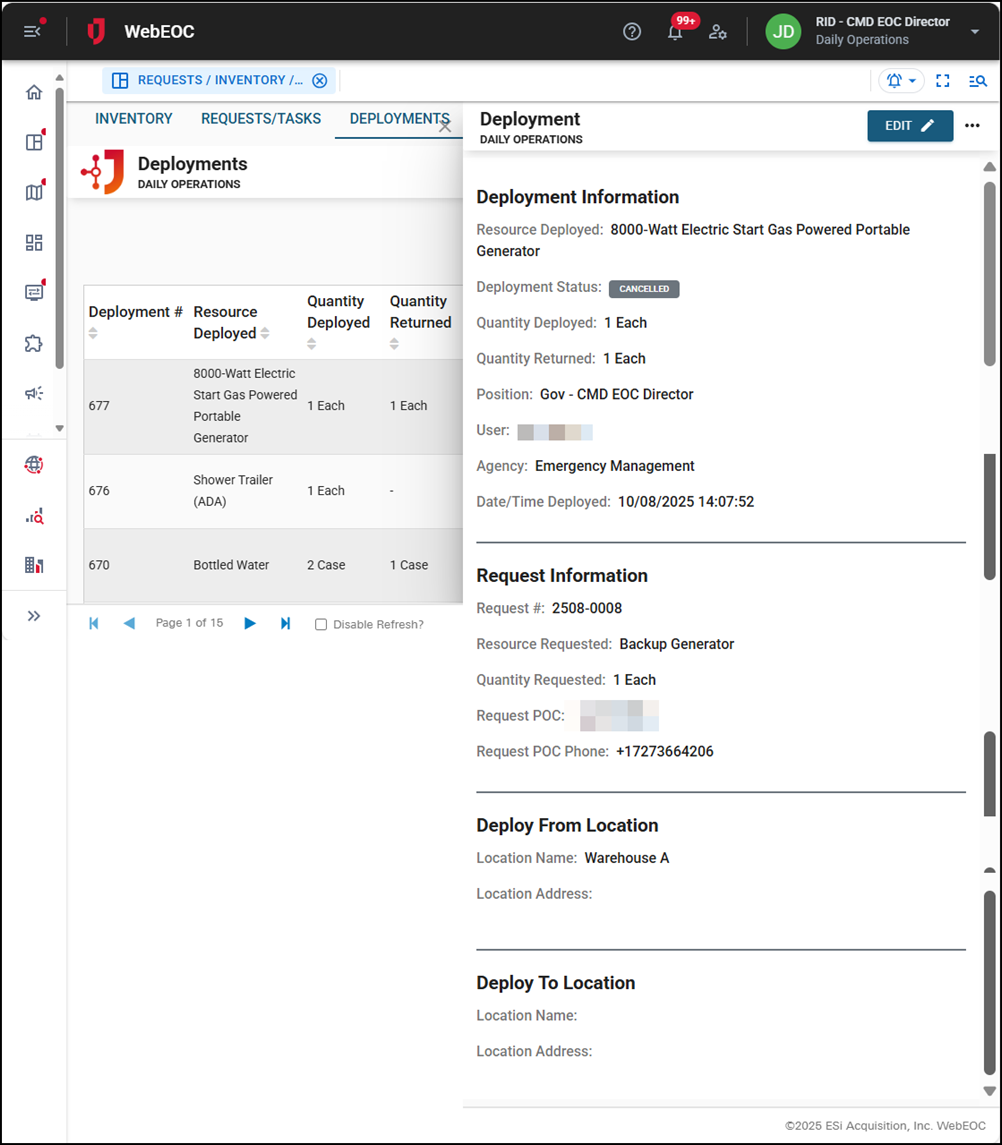
Task: Click the Shower Trailer (ADA) cell
Action: click(233, 491)
